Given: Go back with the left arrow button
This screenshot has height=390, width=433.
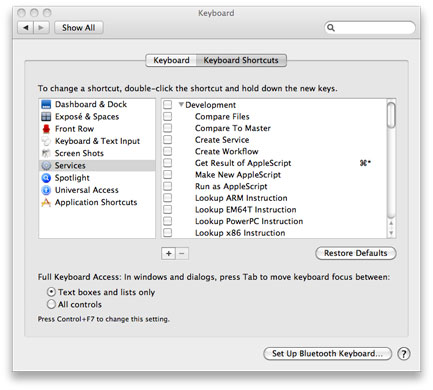Looking at the screenshot, I should point(26,28).
